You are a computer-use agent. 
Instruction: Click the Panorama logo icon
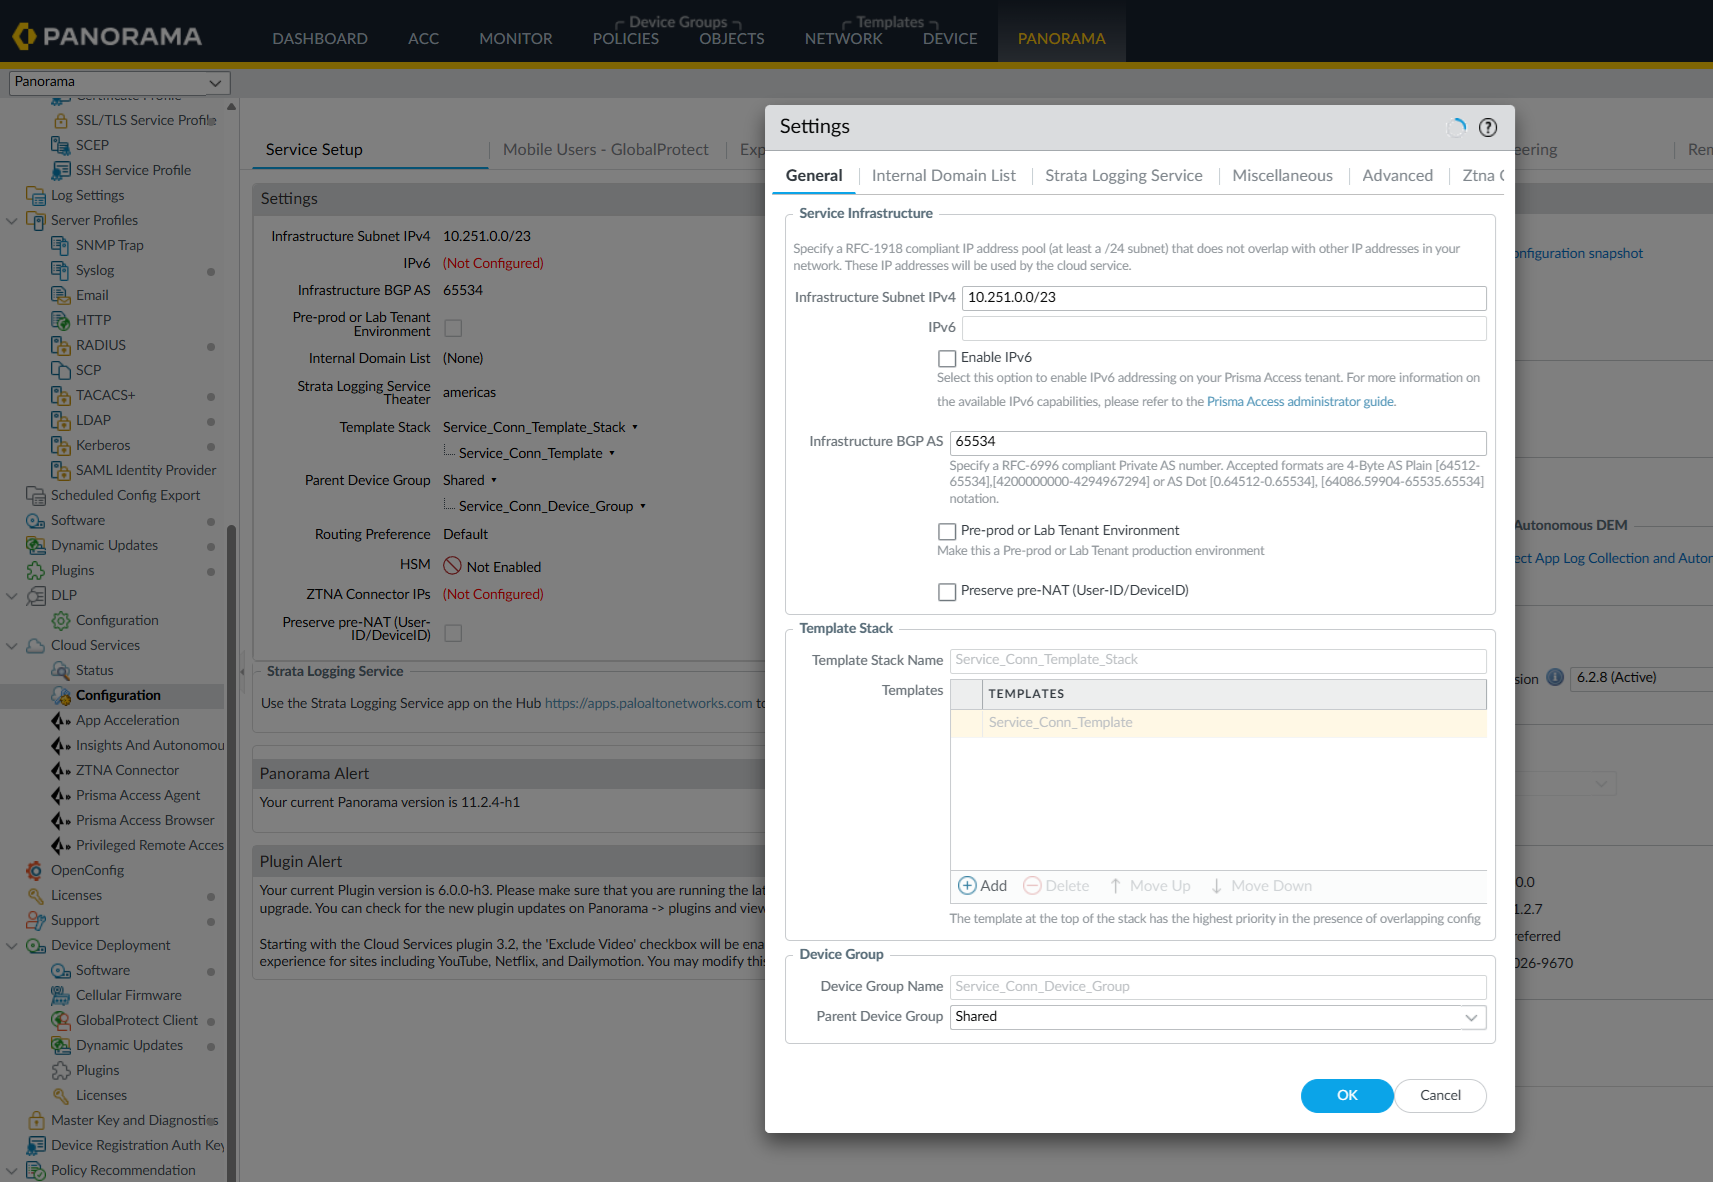[24, 37]
